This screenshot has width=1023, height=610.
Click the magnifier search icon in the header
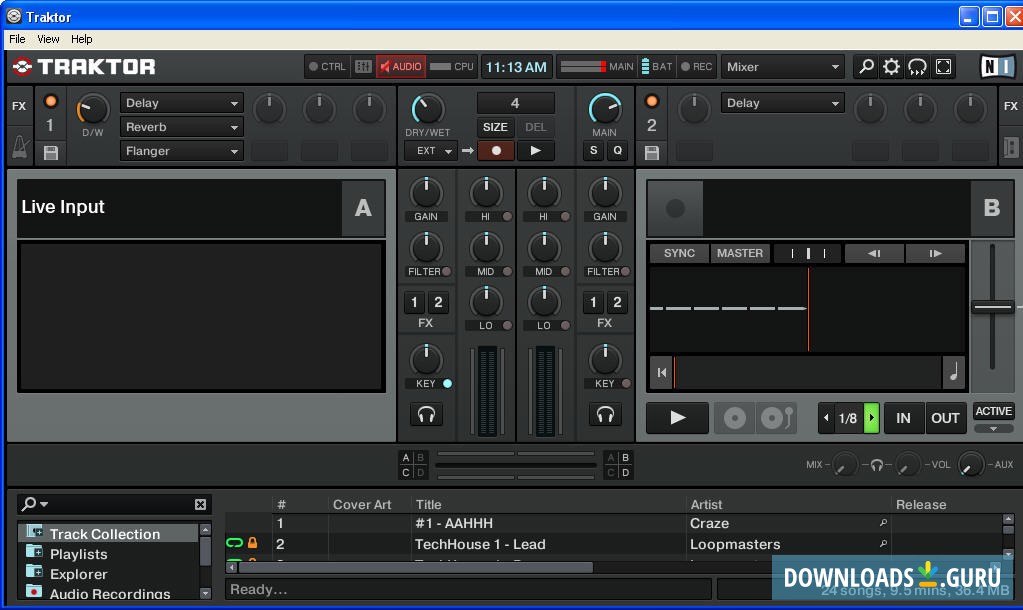[x=865, y=66]
